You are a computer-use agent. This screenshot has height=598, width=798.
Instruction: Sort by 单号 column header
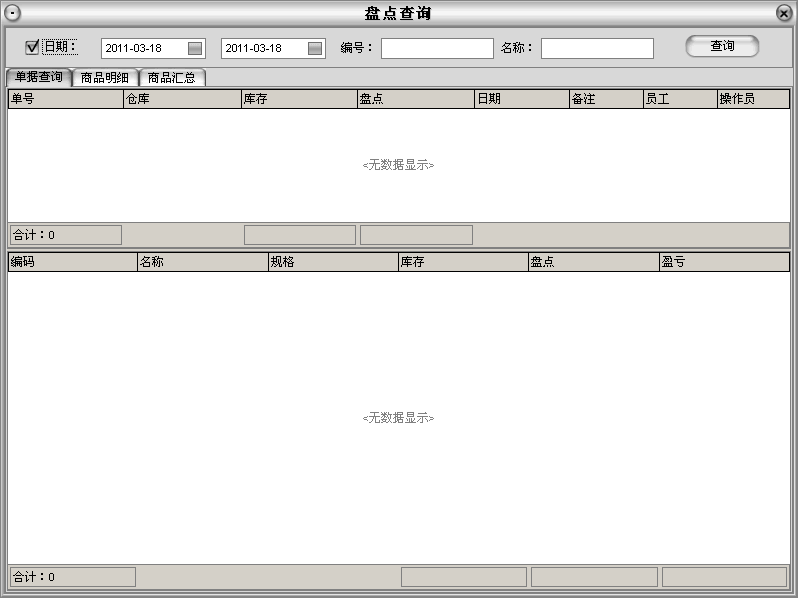tap(66, 99)
